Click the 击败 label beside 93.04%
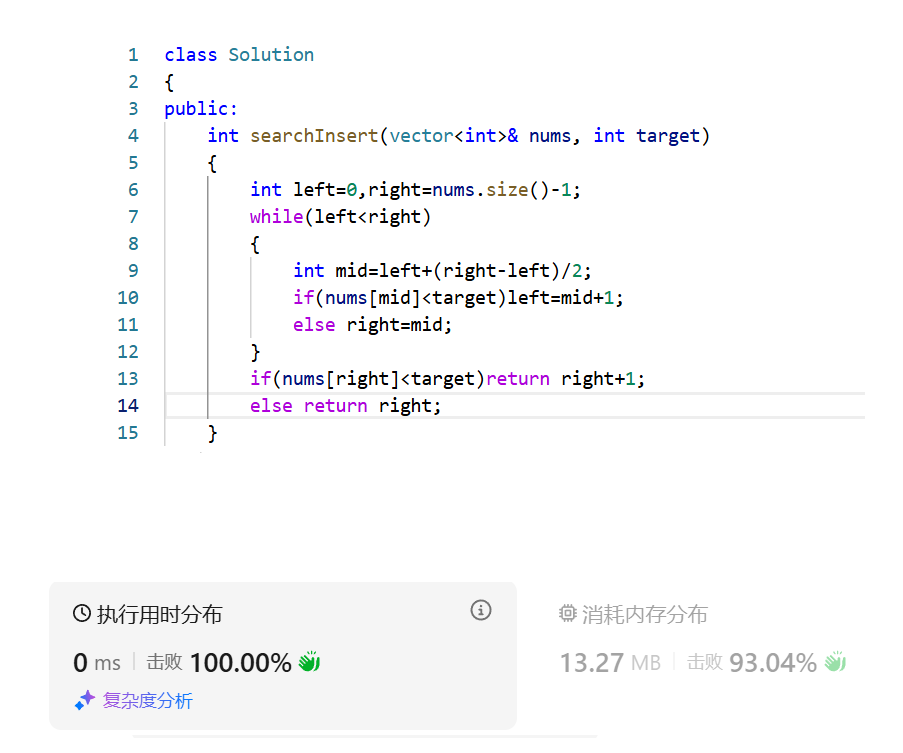 click(x=704, y=662)
